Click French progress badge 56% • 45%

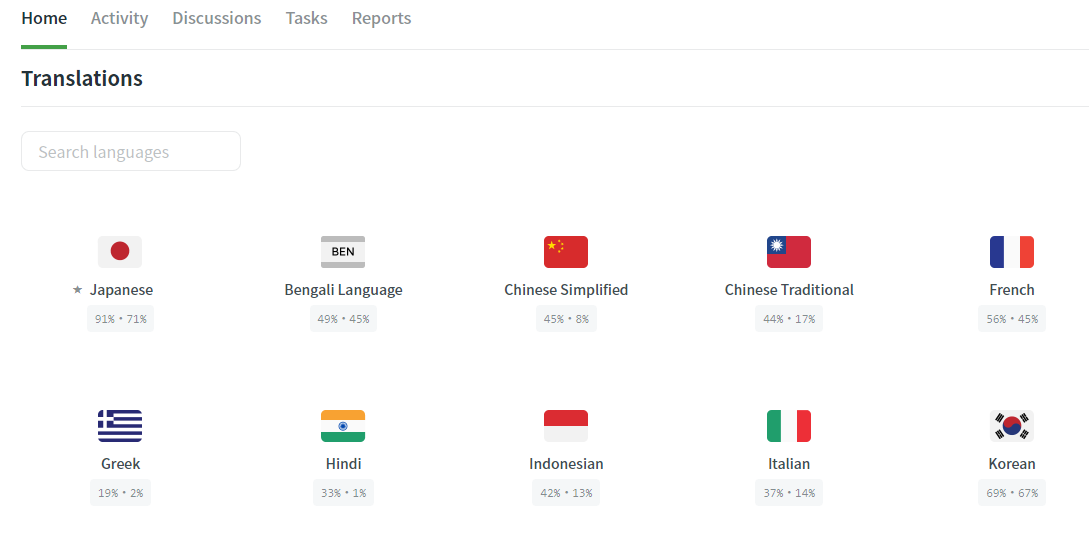click(x=1012, y=319)
